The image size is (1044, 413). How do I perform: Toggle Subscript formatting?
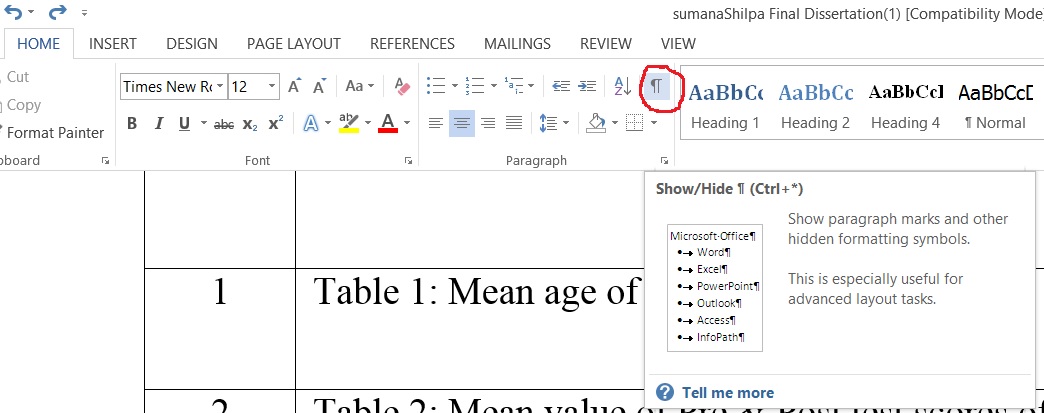pos(250,124)
